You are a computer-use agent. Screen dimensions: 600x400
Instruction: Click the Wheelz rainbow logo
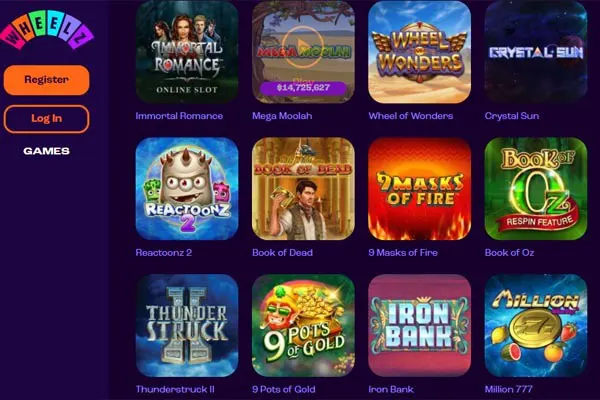coord(47,34)
